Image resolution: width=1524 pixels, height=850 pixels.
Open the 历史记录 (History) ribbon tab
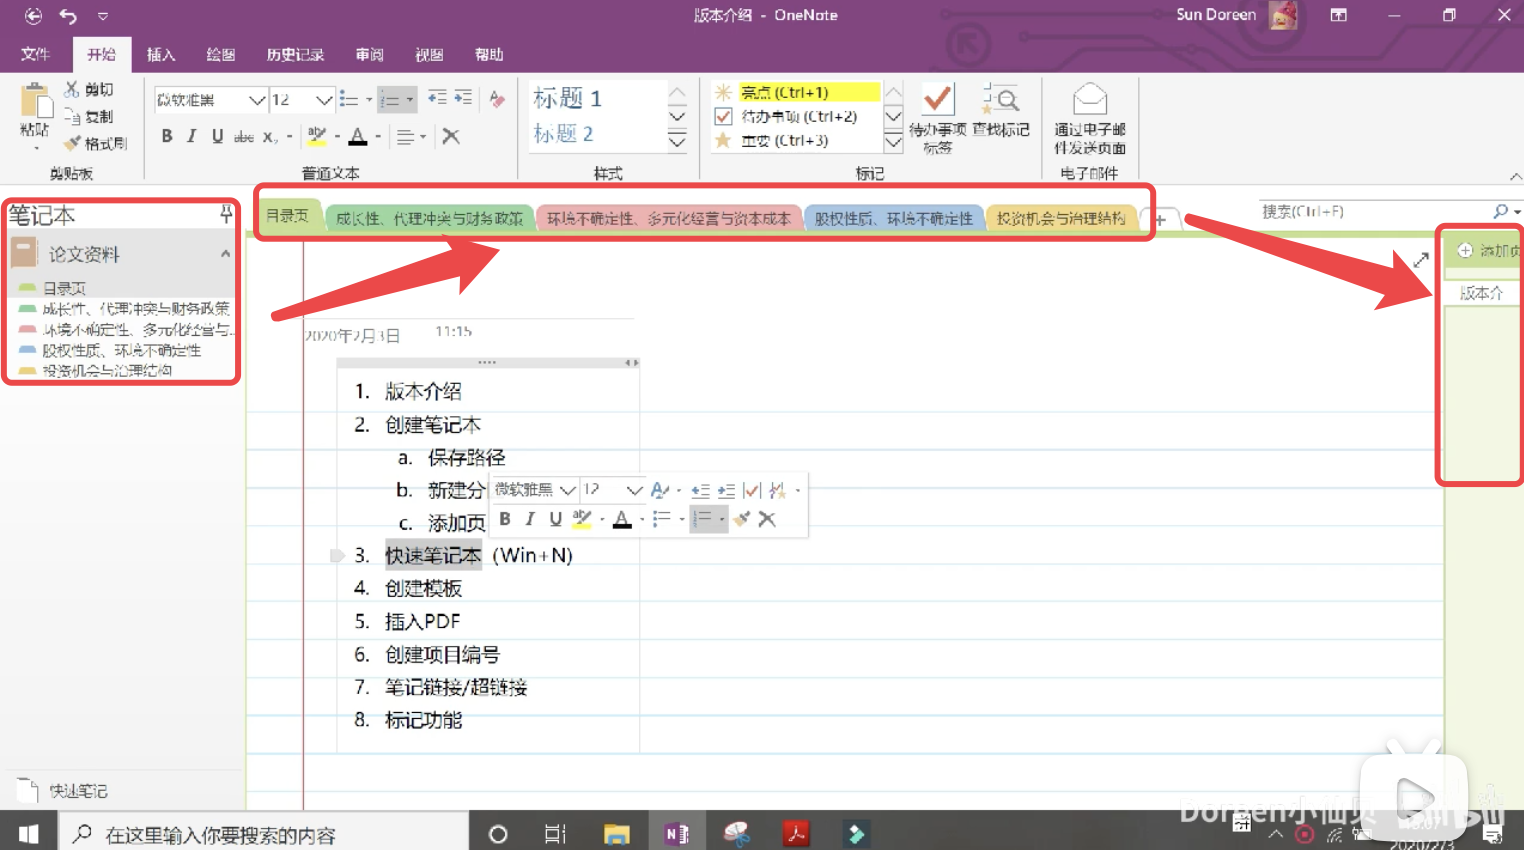click(295, 54)
